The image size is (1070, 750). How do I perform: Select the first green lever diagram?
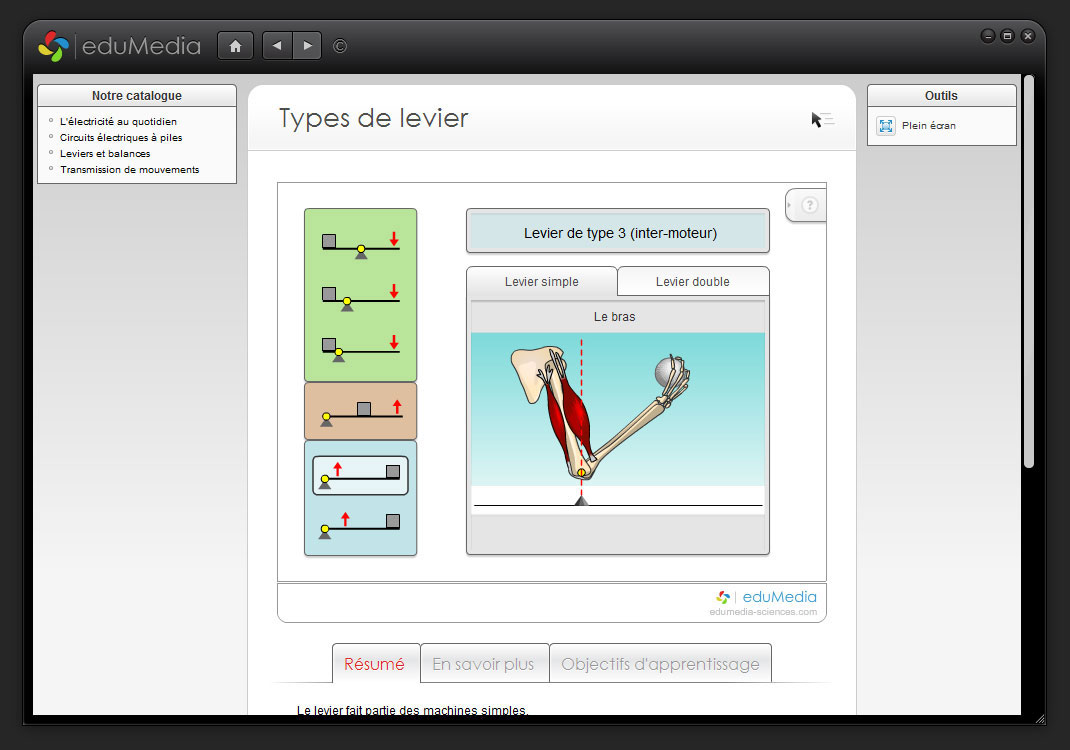point(360,245)
